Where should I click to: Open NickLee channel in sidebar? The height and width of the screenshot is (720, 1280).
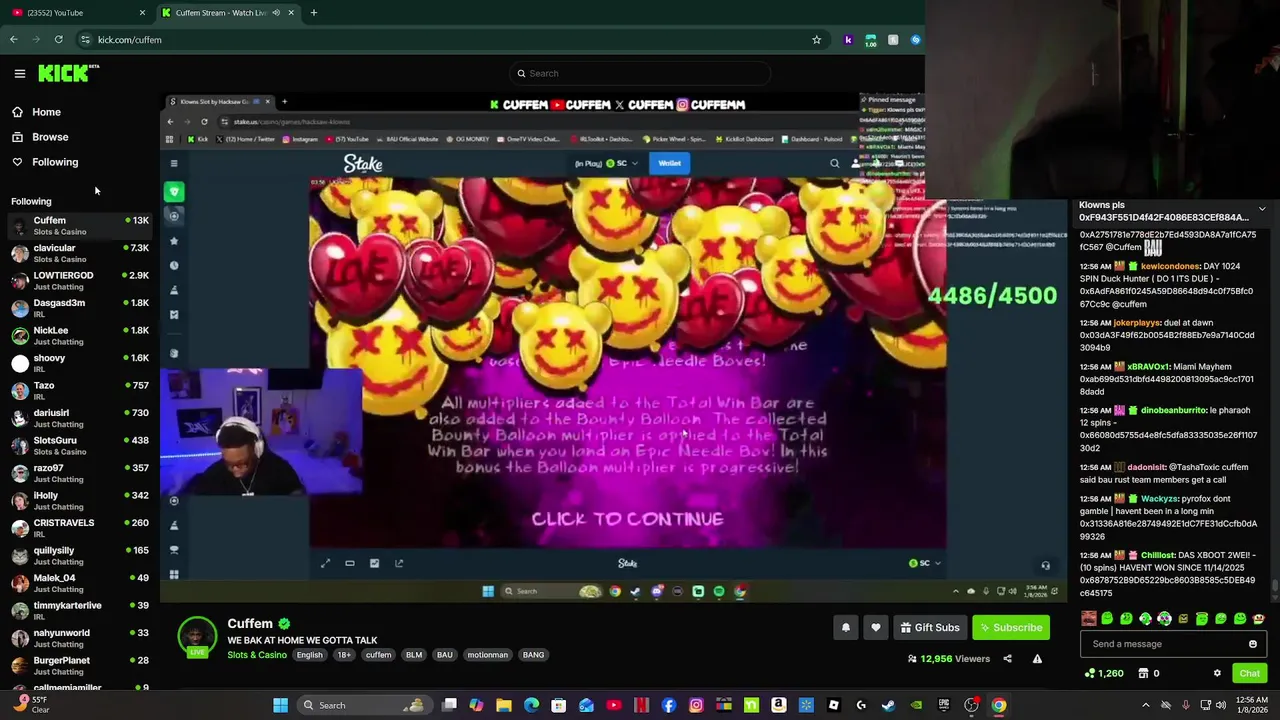coord(80,336)
